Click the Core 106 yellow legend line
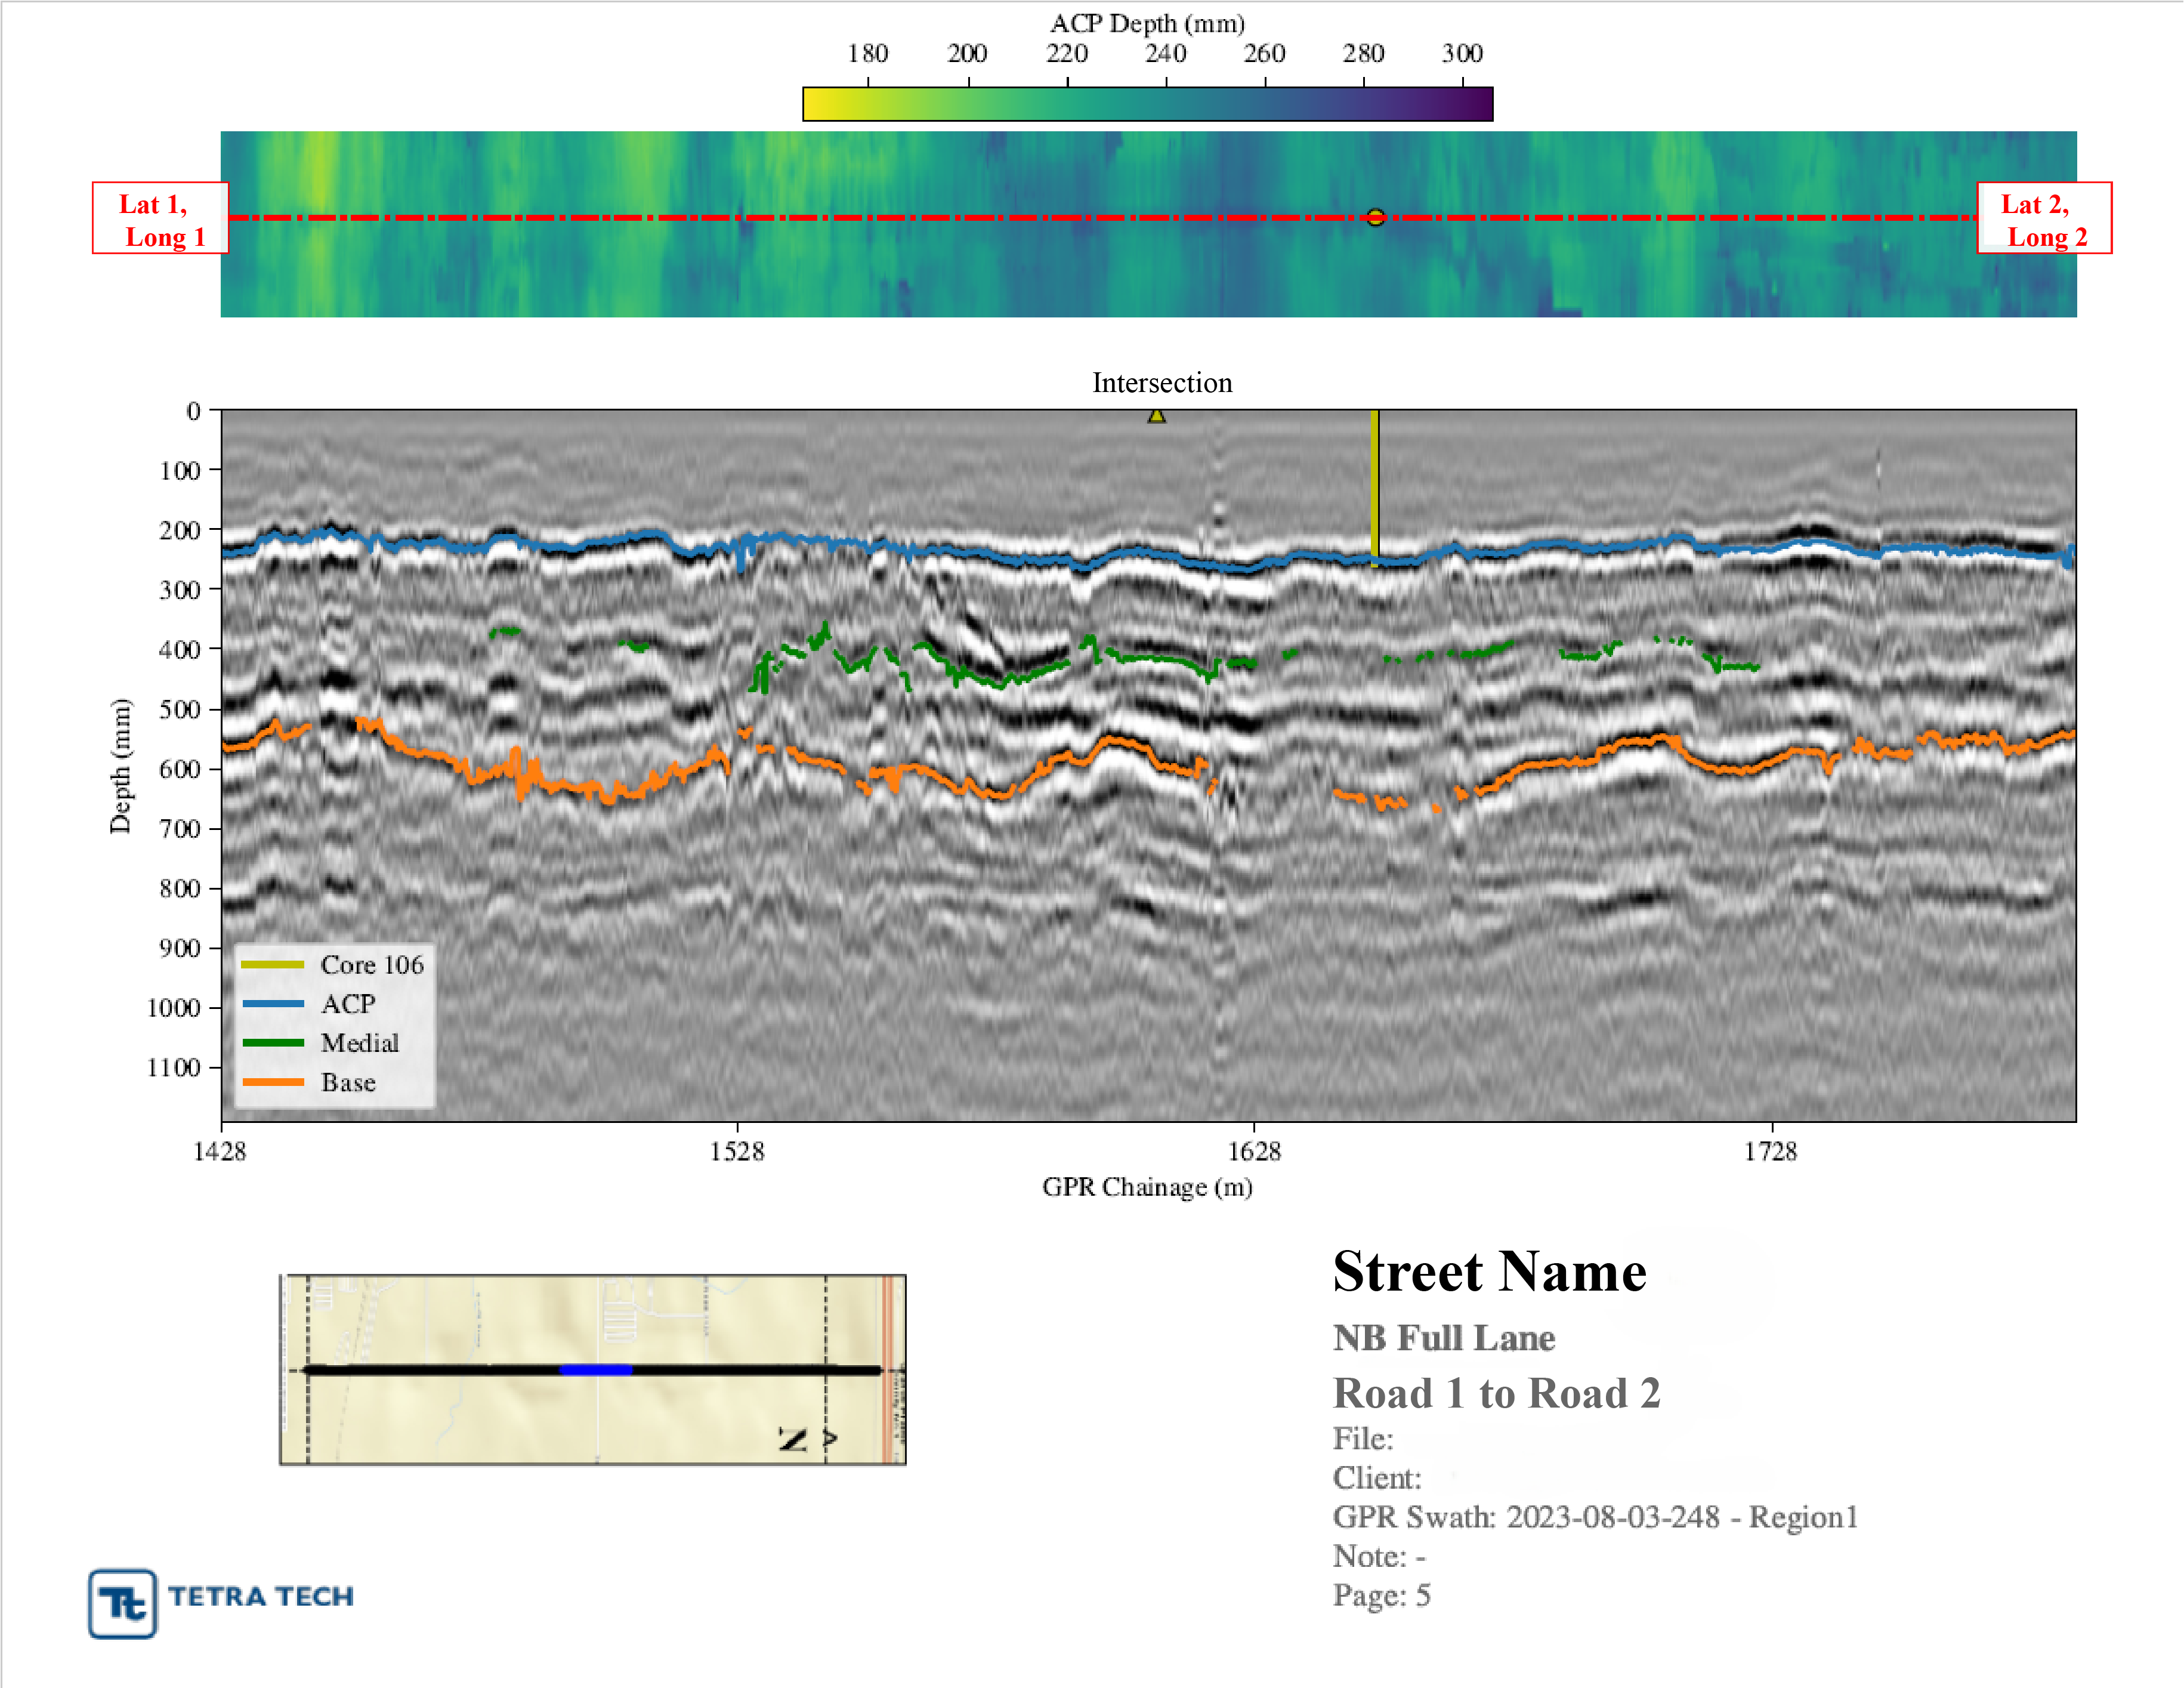 coord(272,964)
